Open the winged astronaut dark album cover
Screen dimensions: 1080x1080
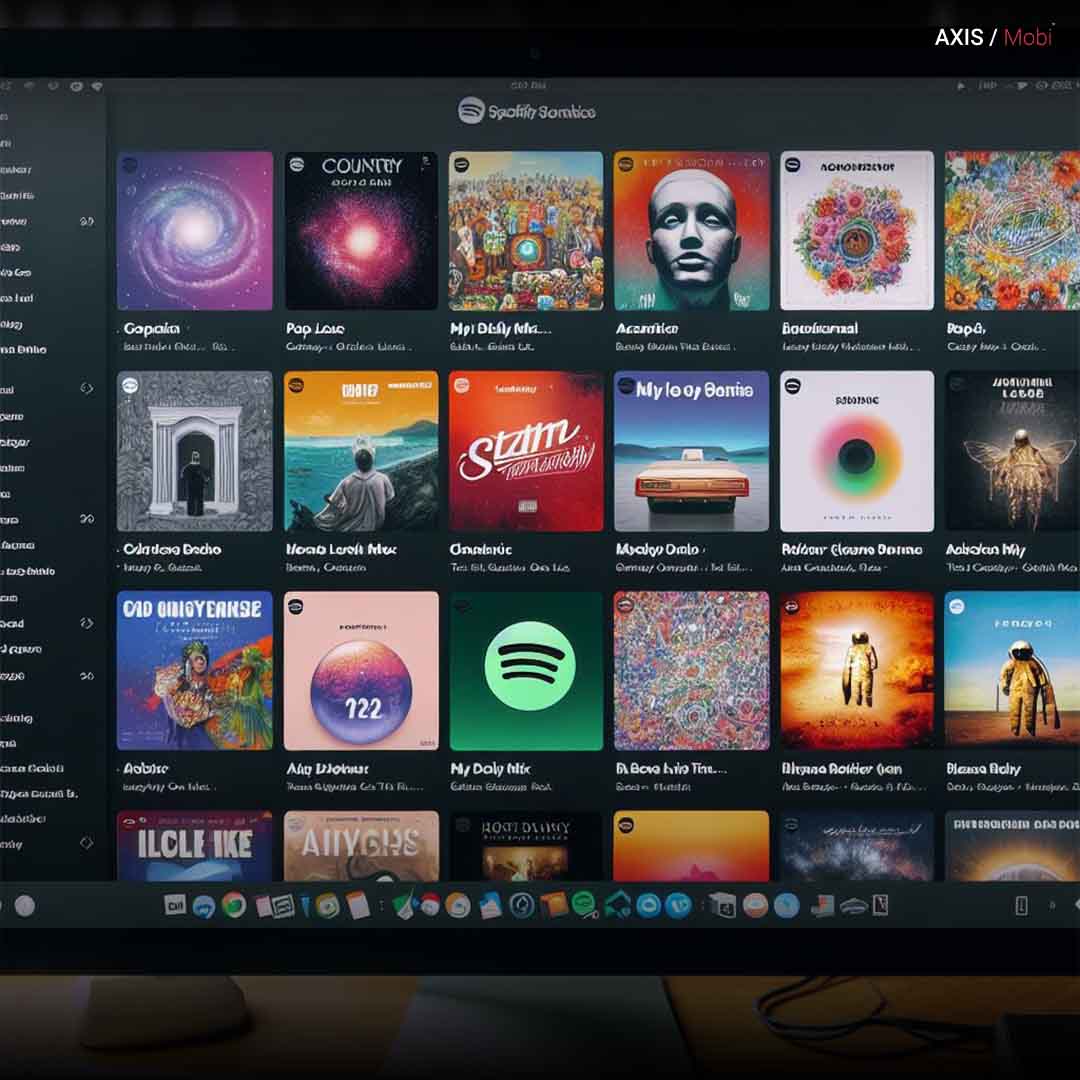[x=1012, y=451]
